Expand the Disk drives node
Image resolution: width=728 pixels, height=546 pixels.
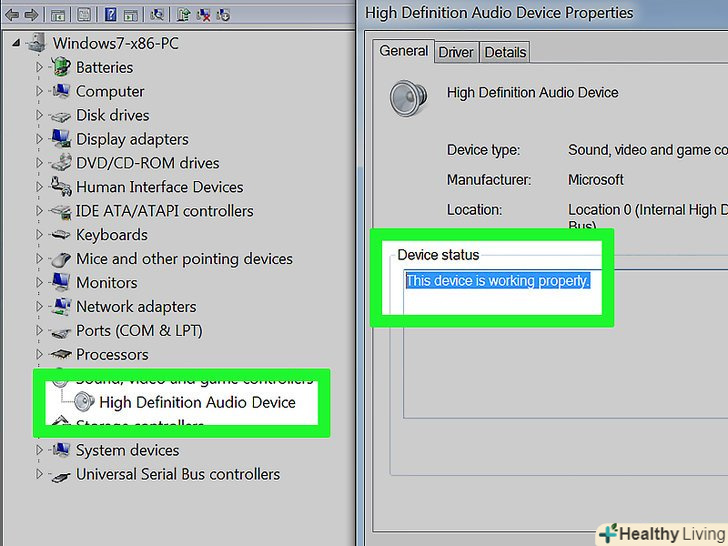click(39, 115)
